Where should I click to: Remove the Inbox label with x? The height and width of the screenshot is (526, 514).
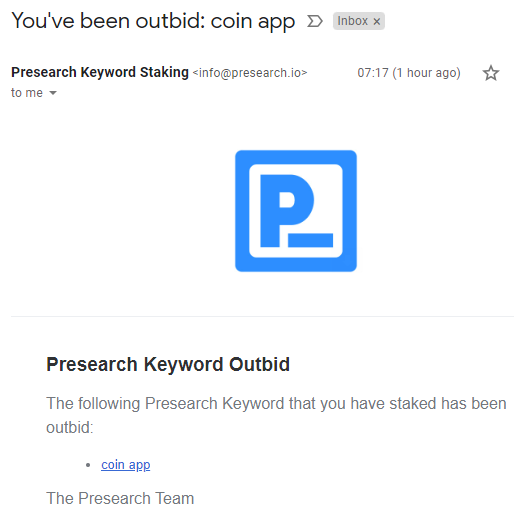point(377,21)
